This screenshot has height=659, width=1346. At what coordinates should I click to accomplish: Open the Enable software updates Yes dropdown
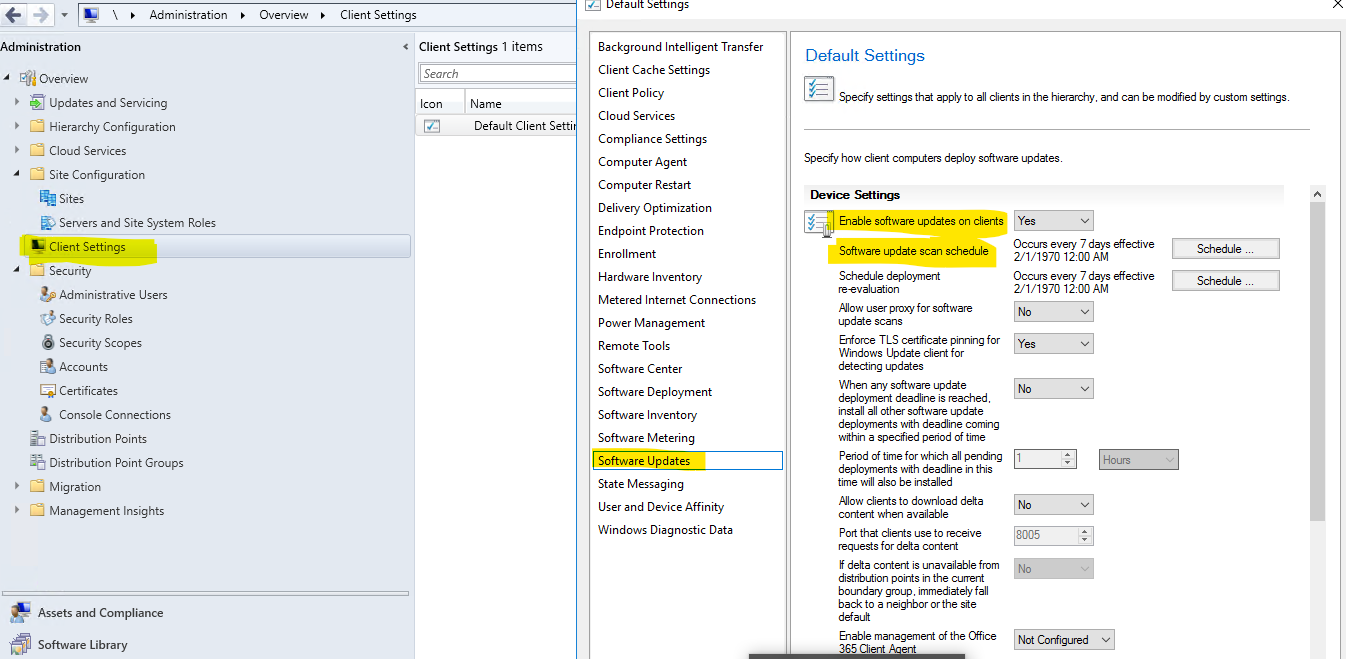(x=1053, y=220)
